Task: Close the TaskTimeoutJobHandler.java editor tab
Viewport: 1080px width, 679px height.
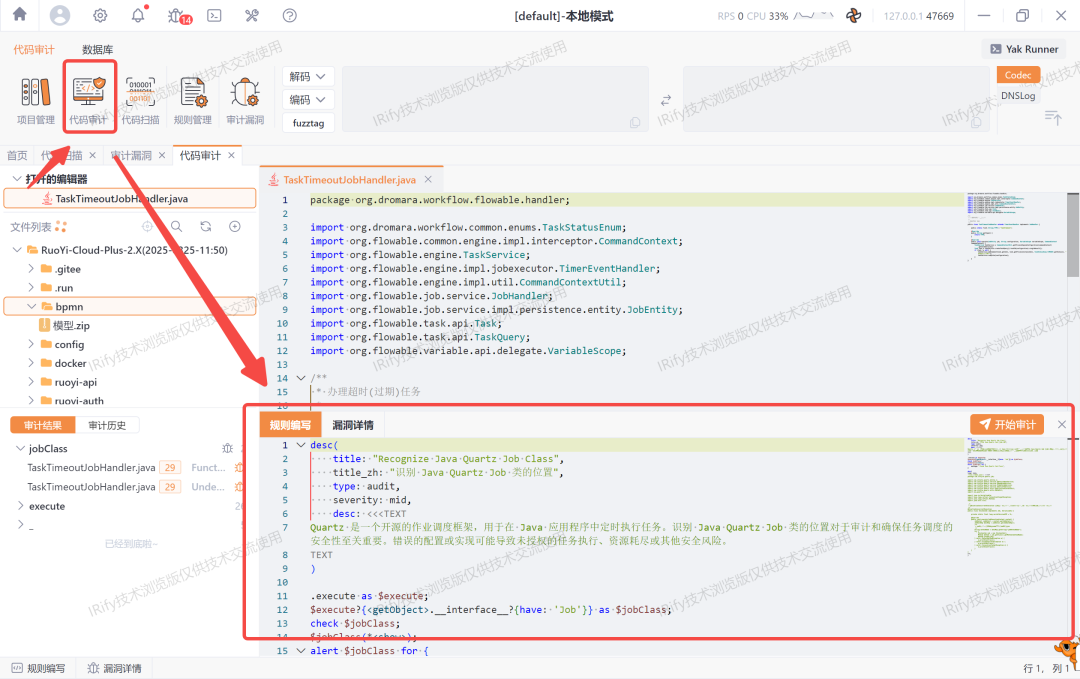Action: click(x=428, y=179)
